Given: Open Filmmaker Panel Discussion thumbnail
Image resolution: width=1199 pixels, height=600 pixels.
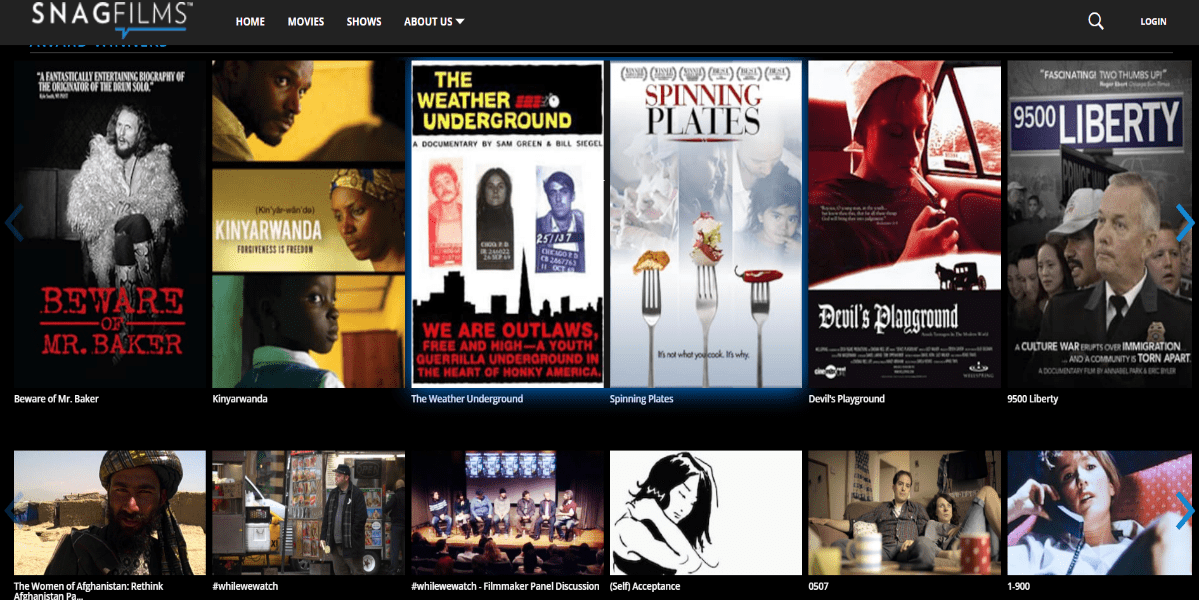Looking at the screenshot, I should tap(507, 513).
